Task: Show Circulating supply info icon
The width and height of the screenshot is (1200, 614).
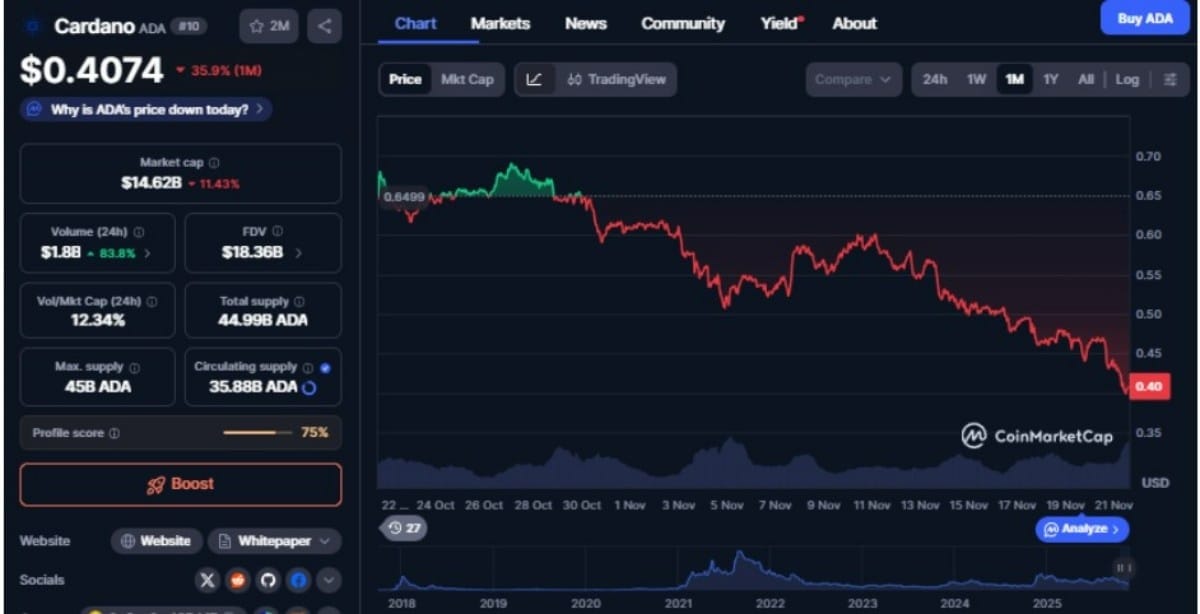Action: (x=308, y=367)
